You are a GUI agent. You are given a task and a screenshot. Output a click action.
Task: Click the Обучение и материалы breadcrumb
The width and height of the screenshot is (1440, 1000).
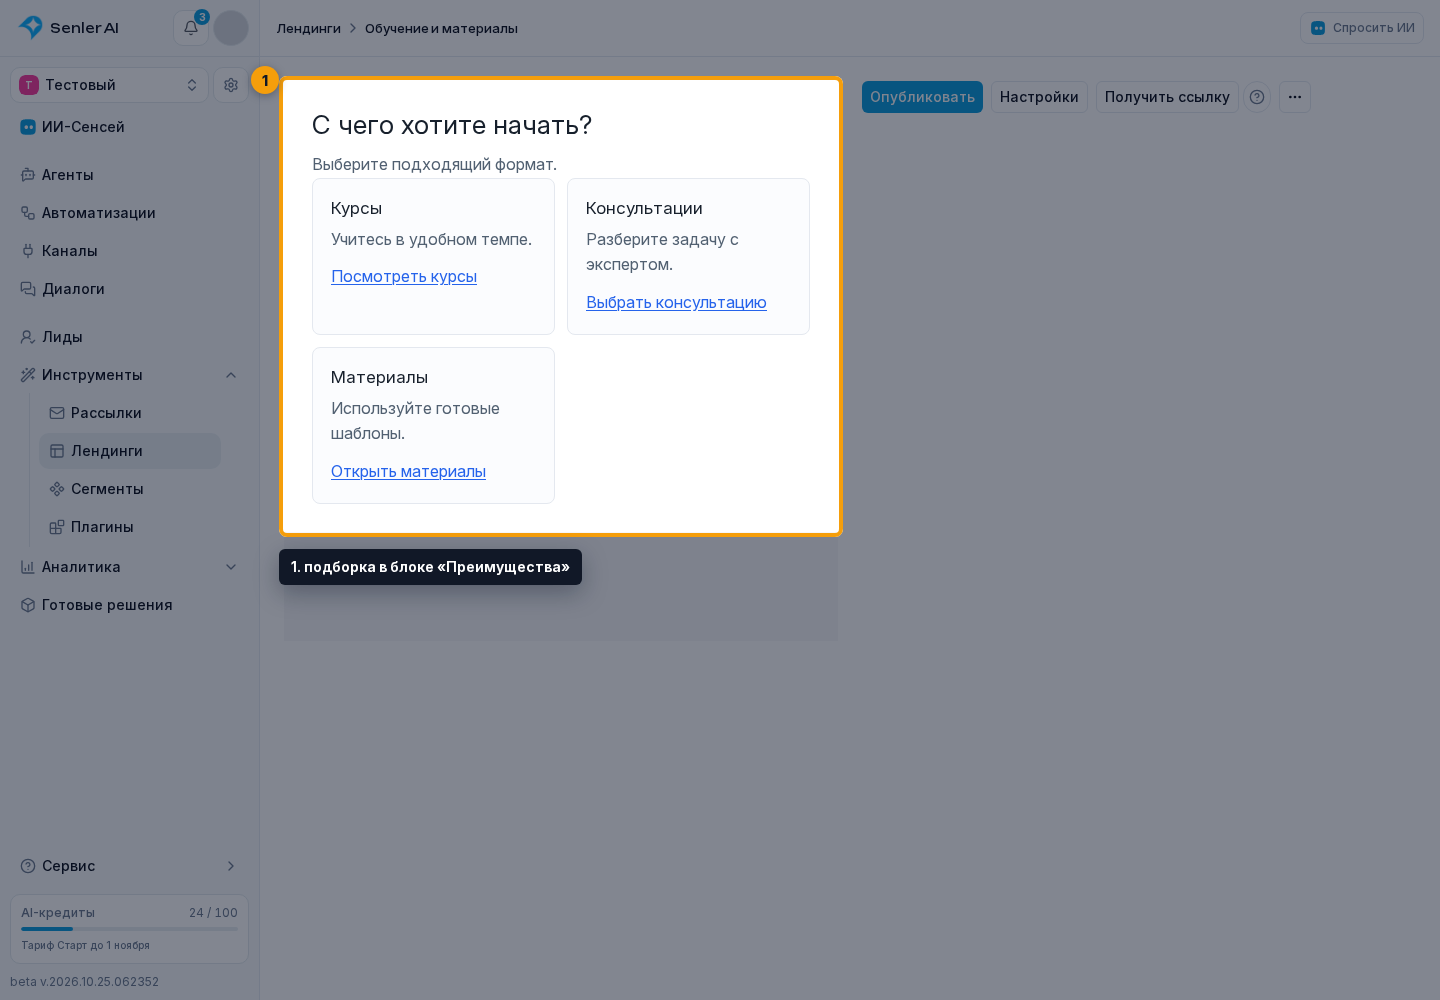(441, 28)
